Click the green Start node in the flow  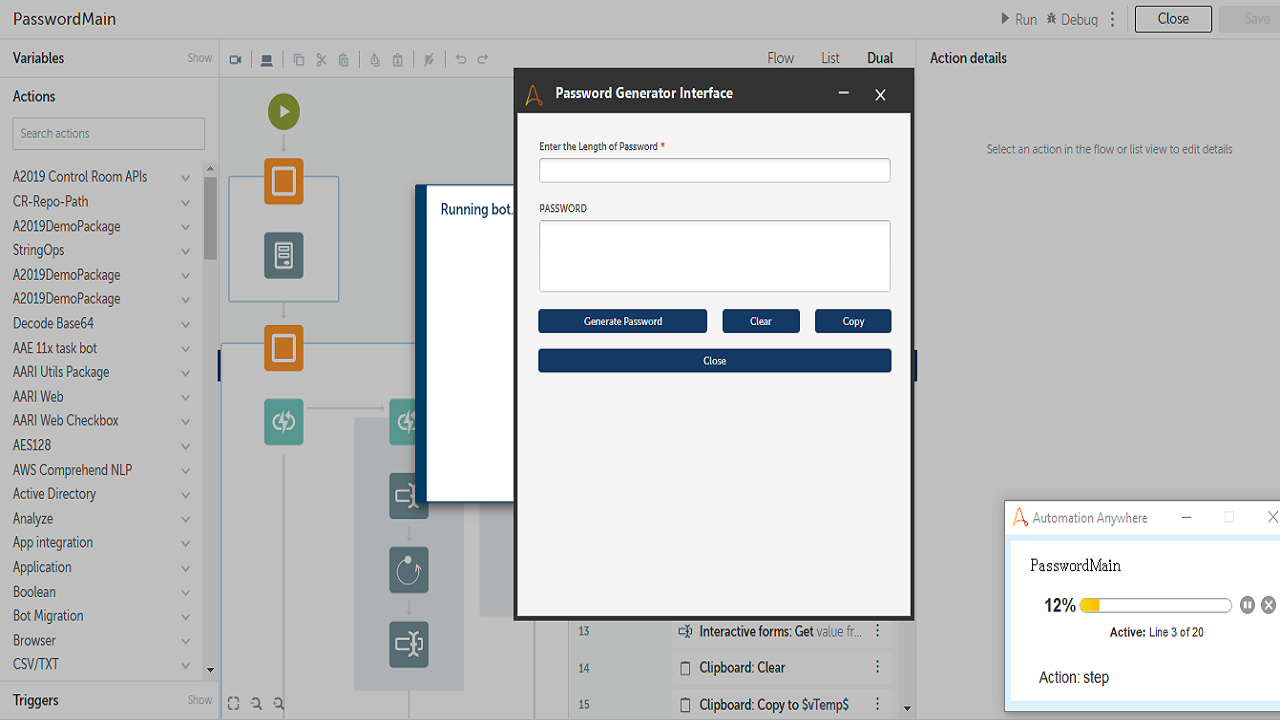point(284,111)
